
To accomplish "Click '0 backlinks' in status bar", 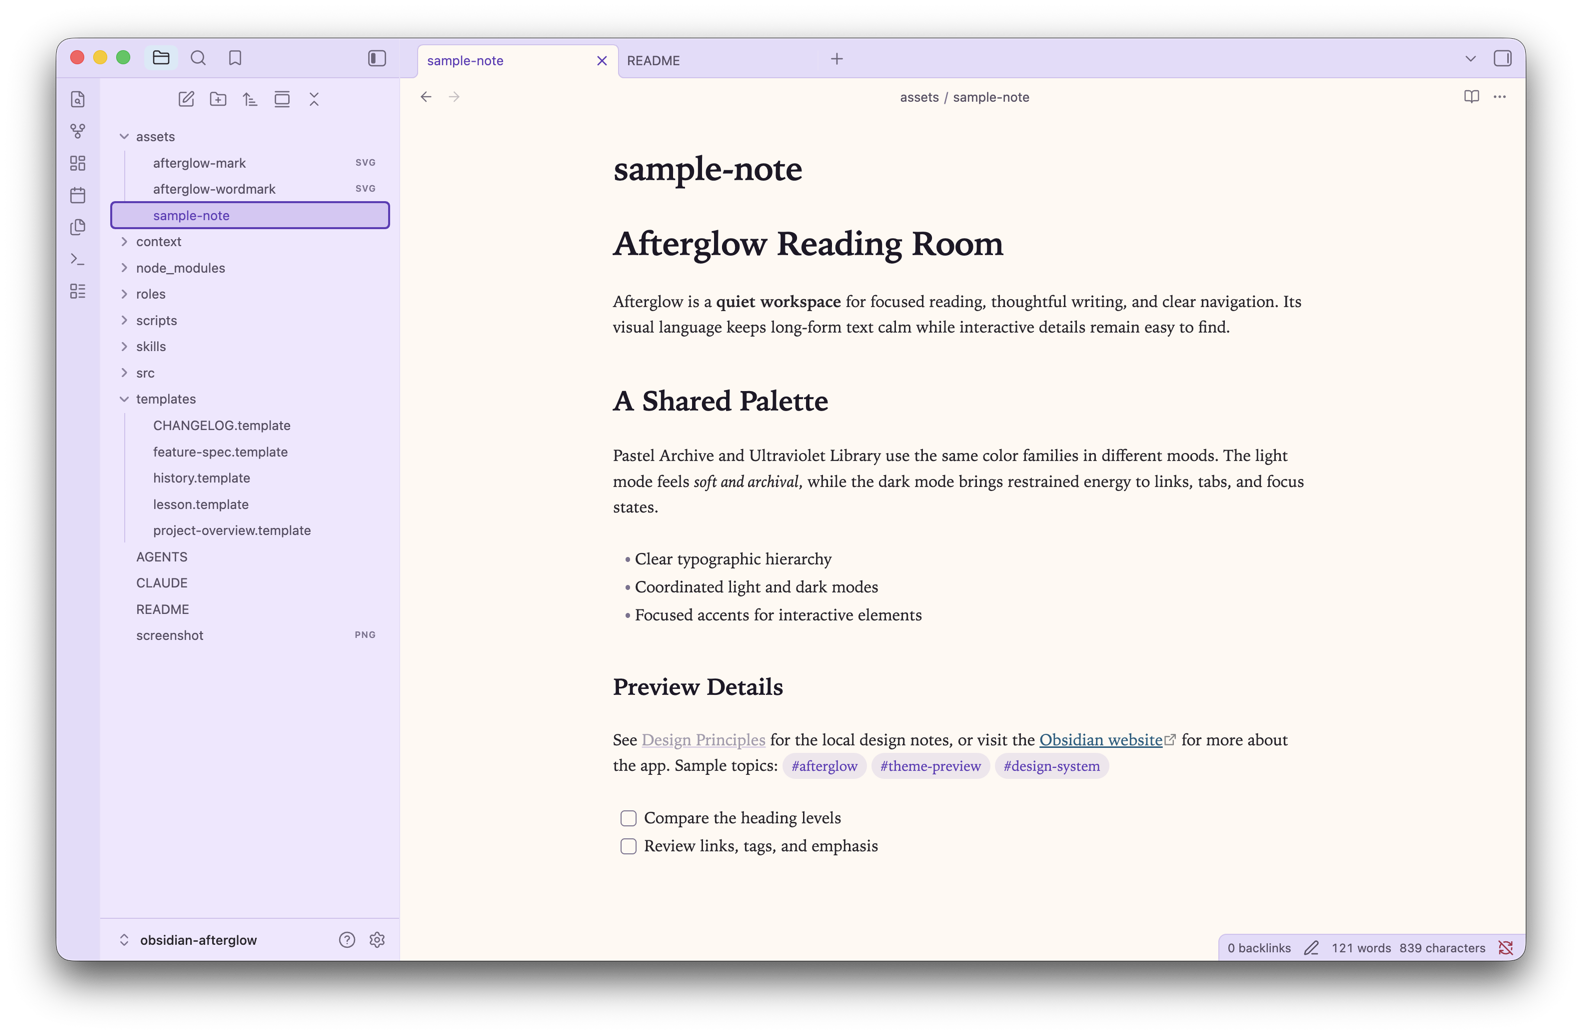I will [x=1258, y=948].
